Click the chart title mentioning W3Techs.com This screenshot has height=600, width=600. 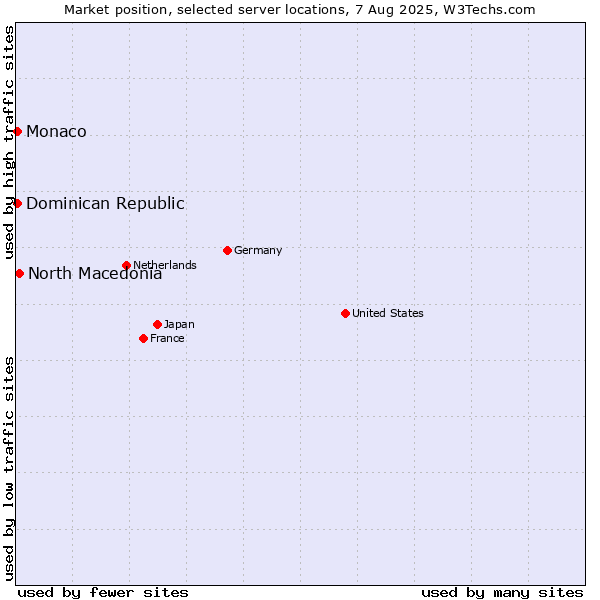click(x=300, y=10)
